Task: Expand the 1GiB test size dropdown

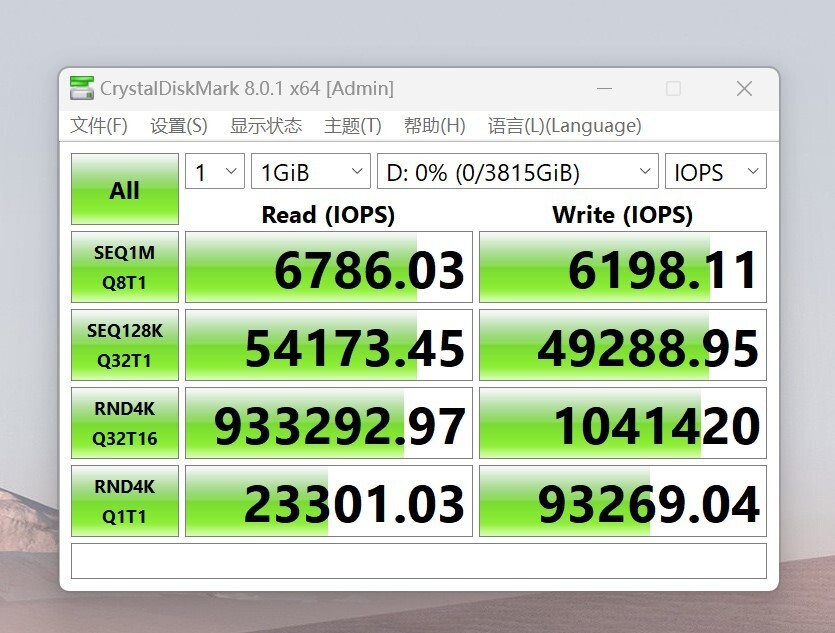Action: click(311, 171)
